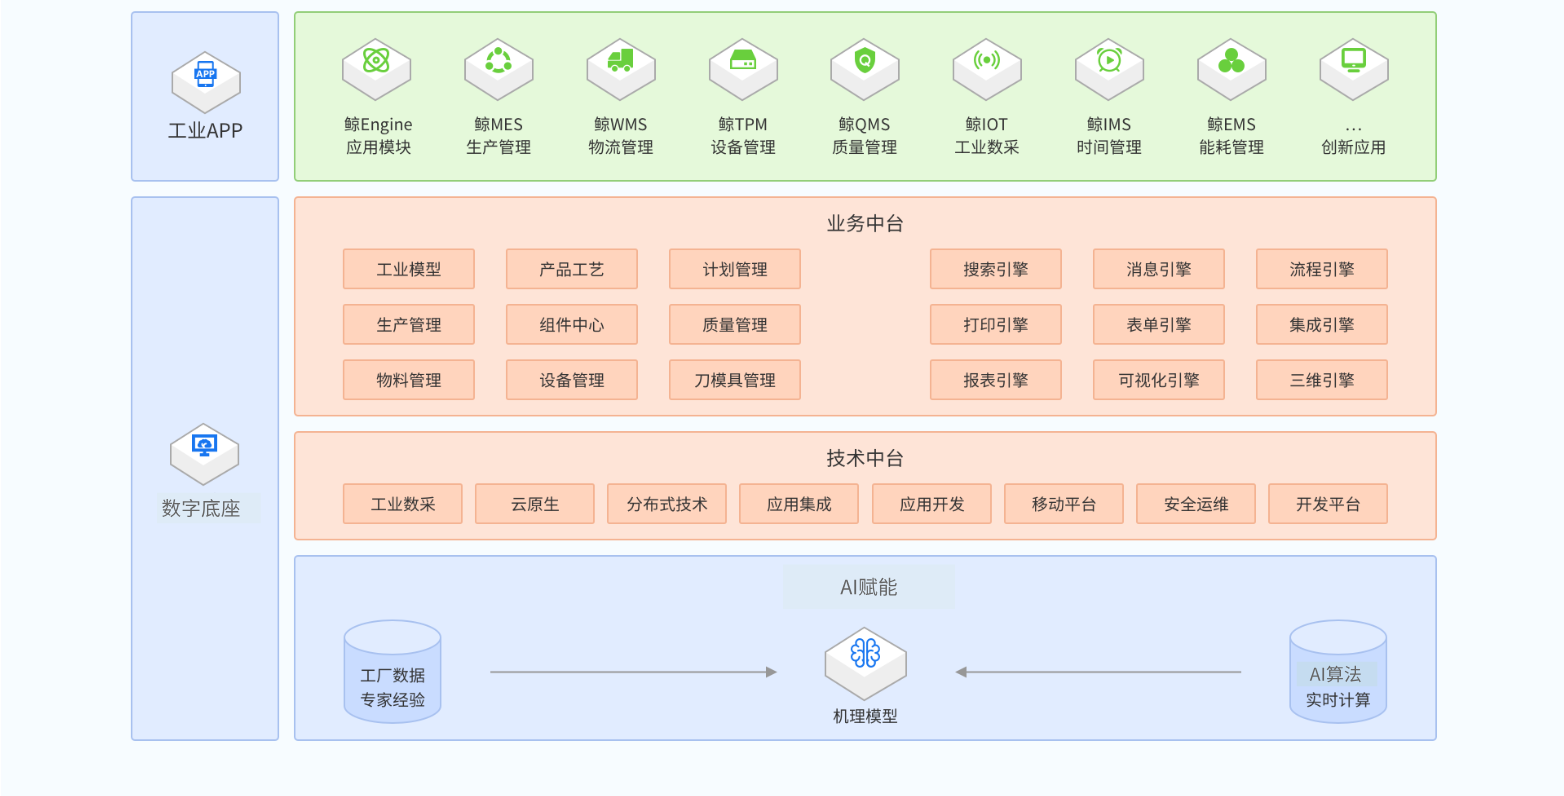Screen dimensions: 1564x796
Task: Click the AI算法 database cylinder
Action: point(1338,672)
